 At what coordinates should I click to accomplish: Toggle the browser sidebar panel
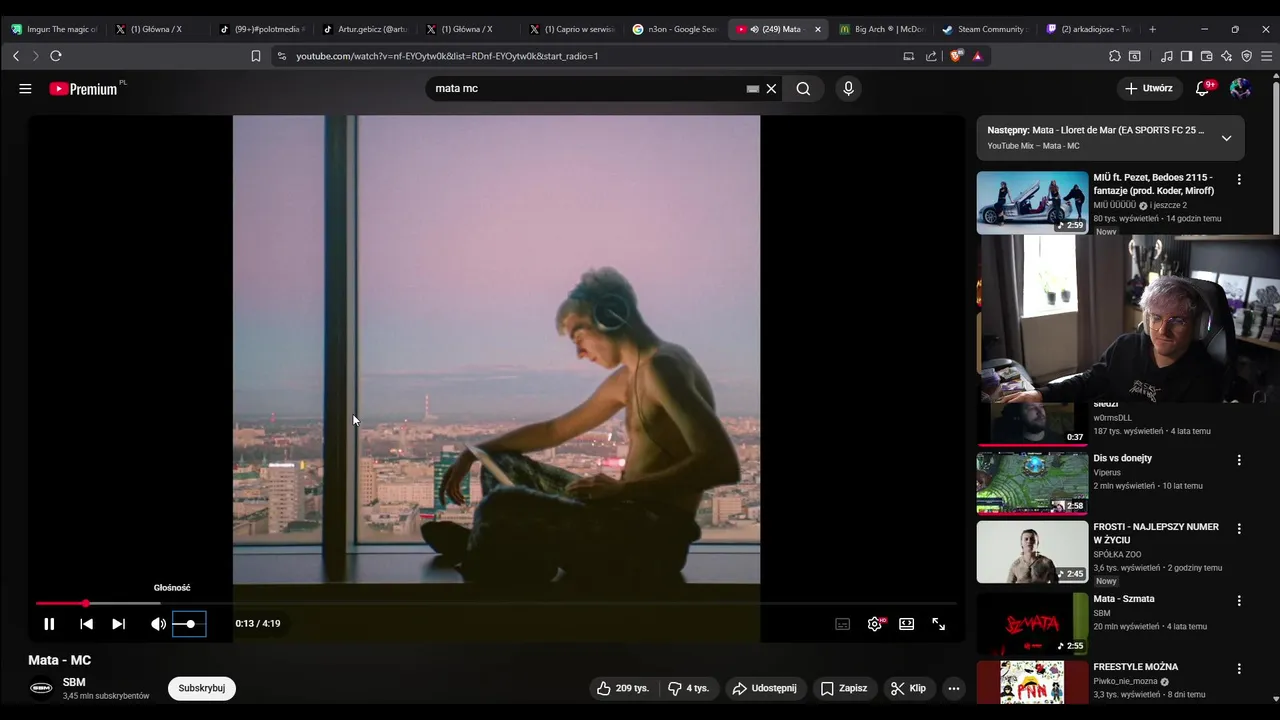coord(1186,56)
